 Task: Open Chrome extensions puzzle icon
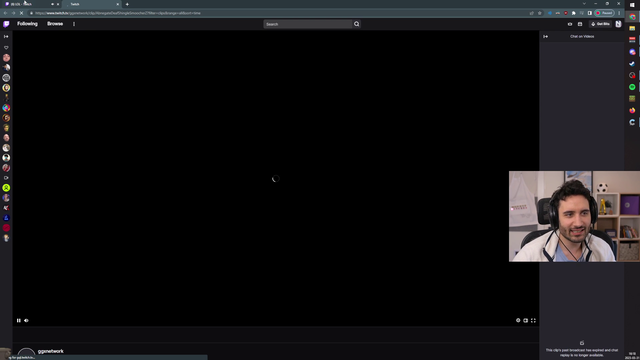pos(573,13)
